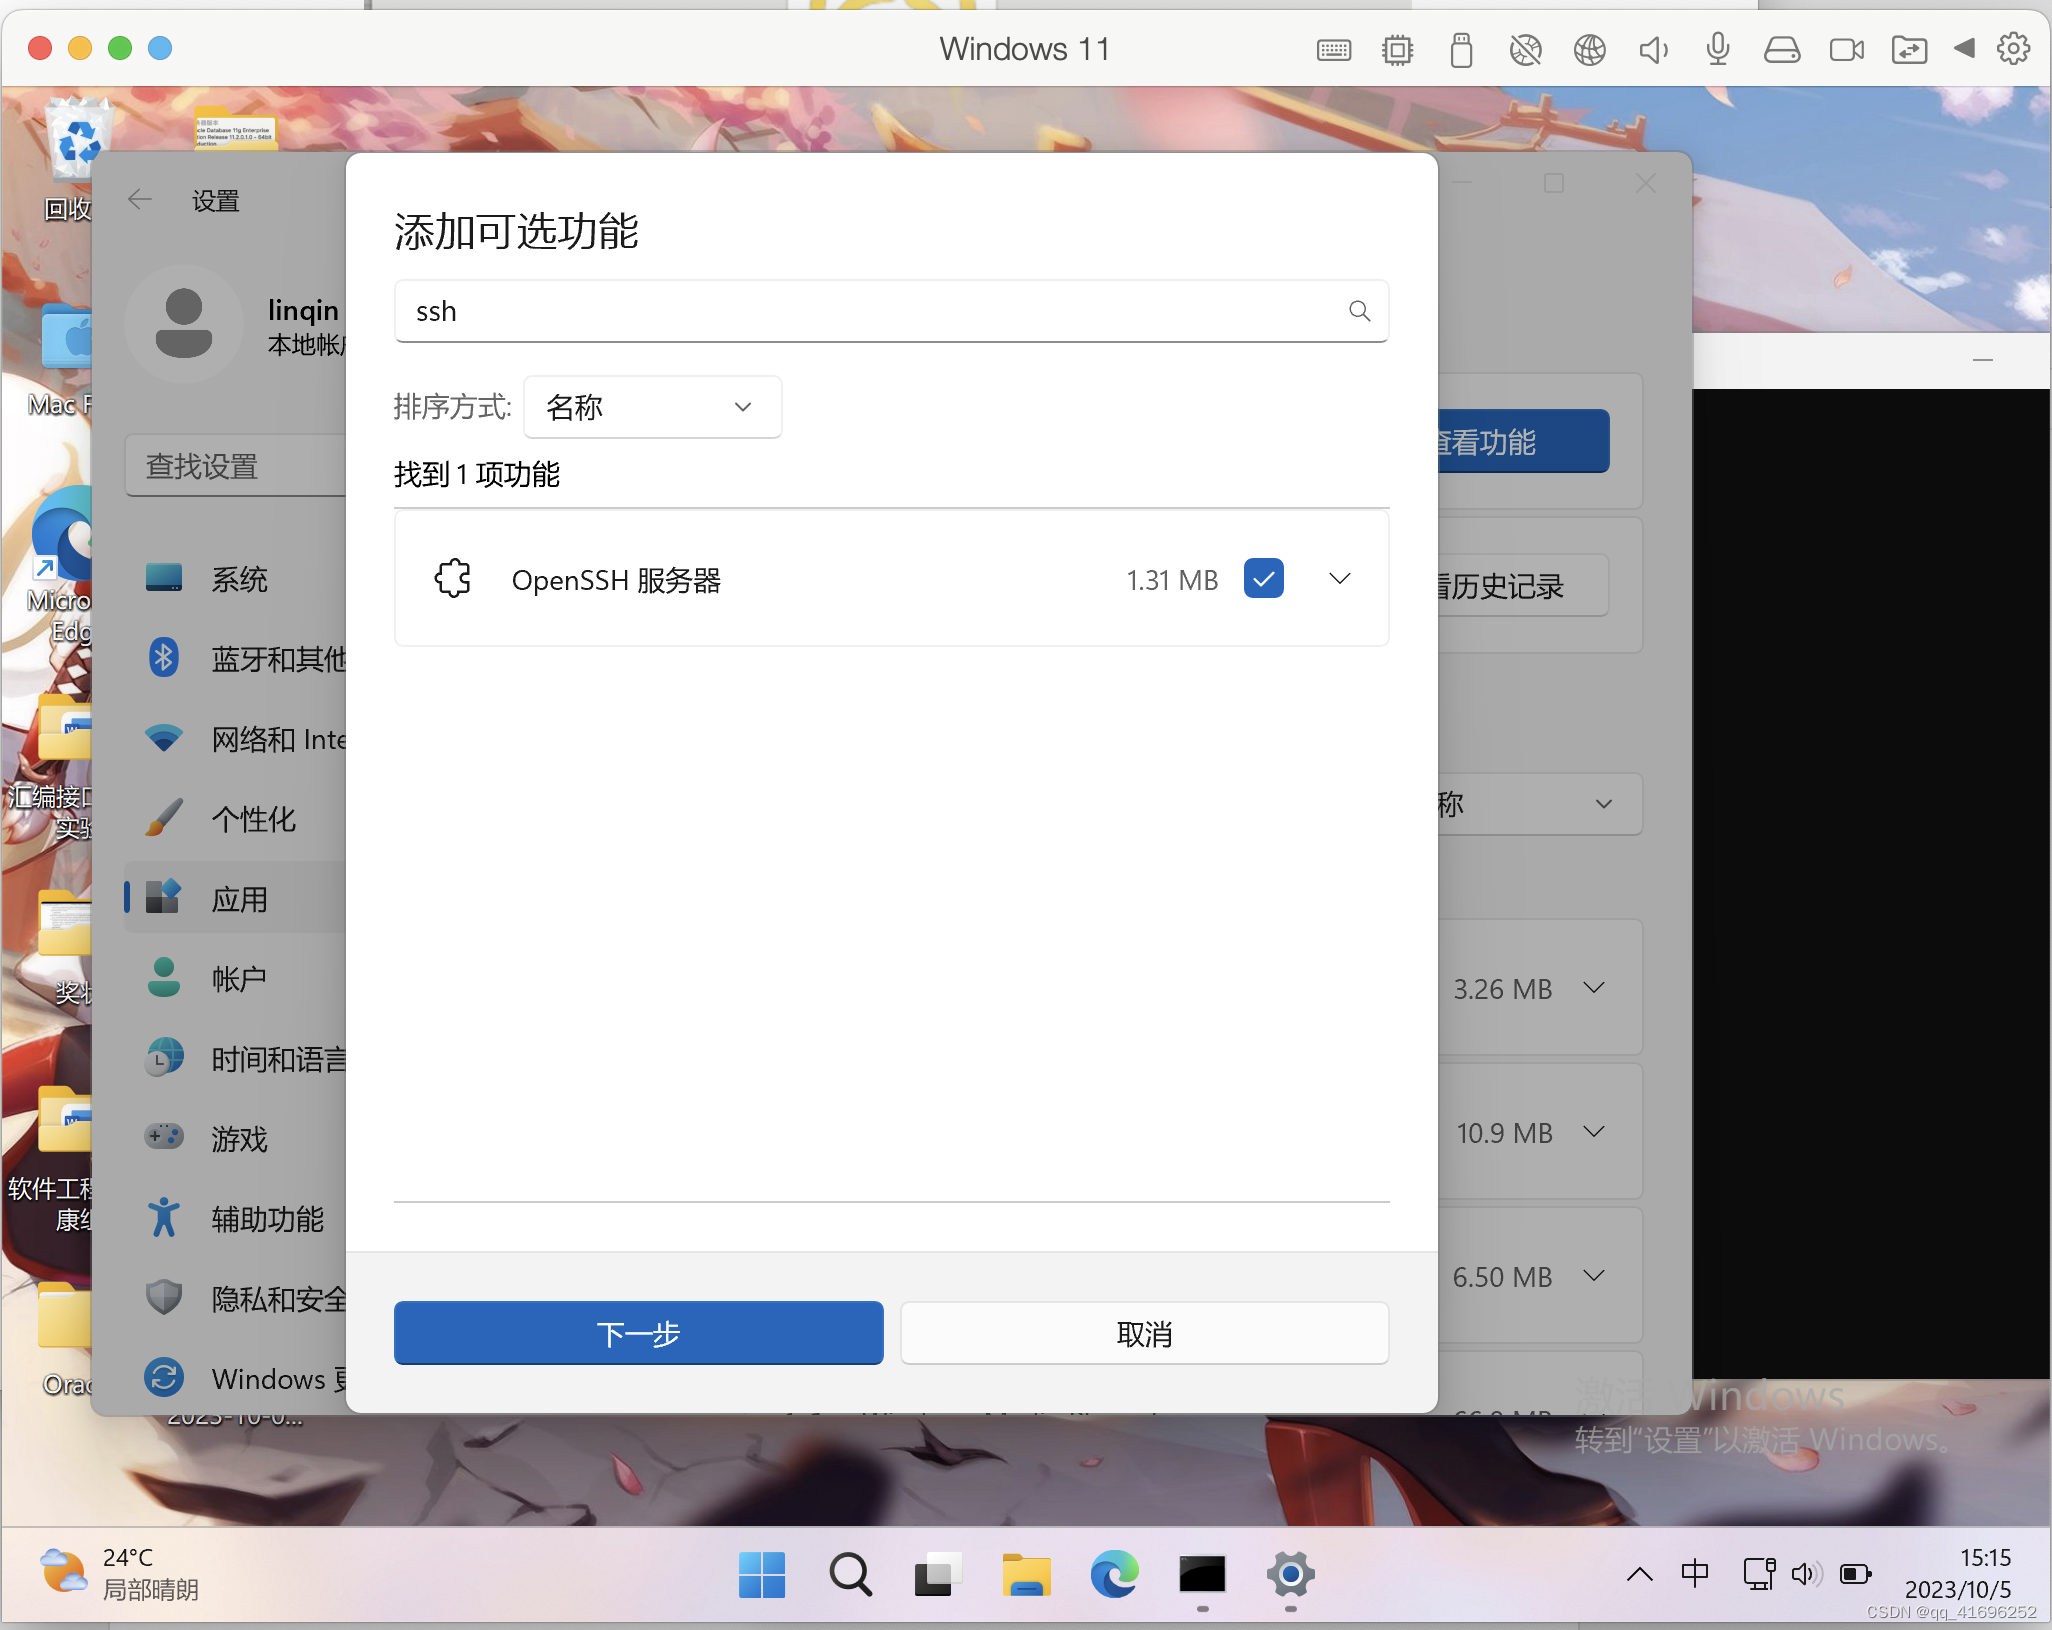Click the taskbar volume icon
The image size is (2052, 1630).
[x=1806, y=1574]
